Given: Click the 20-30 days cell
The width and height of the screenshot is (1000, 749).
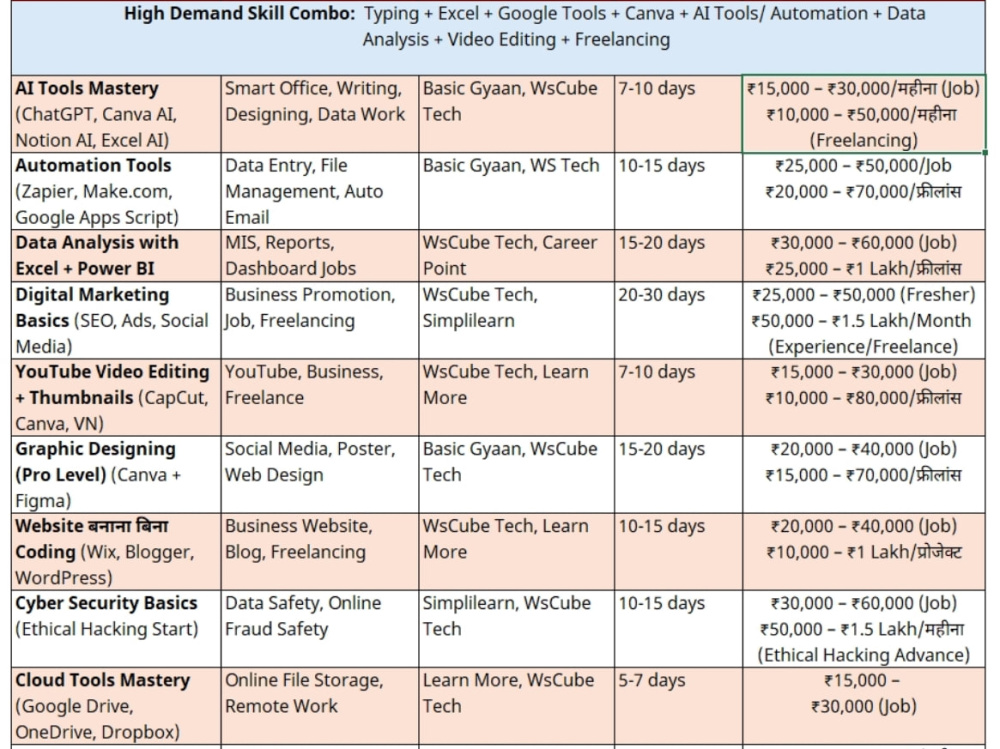Looking at the screenshot, I should pyautogui.click(x=678, y=320).
